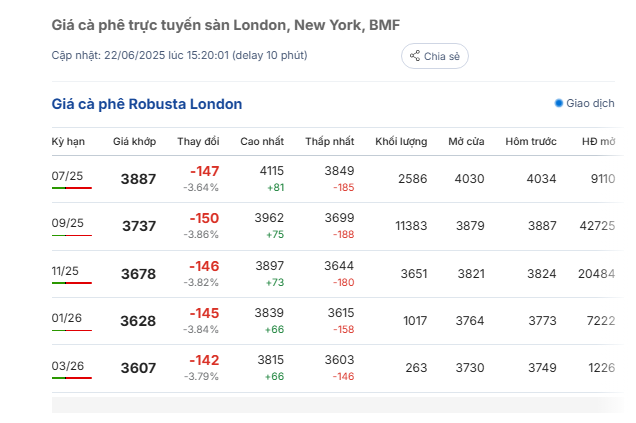Click the lowest price 3849
Image resolution: width=636 pixels, height=423 pixels.
tap(339, 171)
